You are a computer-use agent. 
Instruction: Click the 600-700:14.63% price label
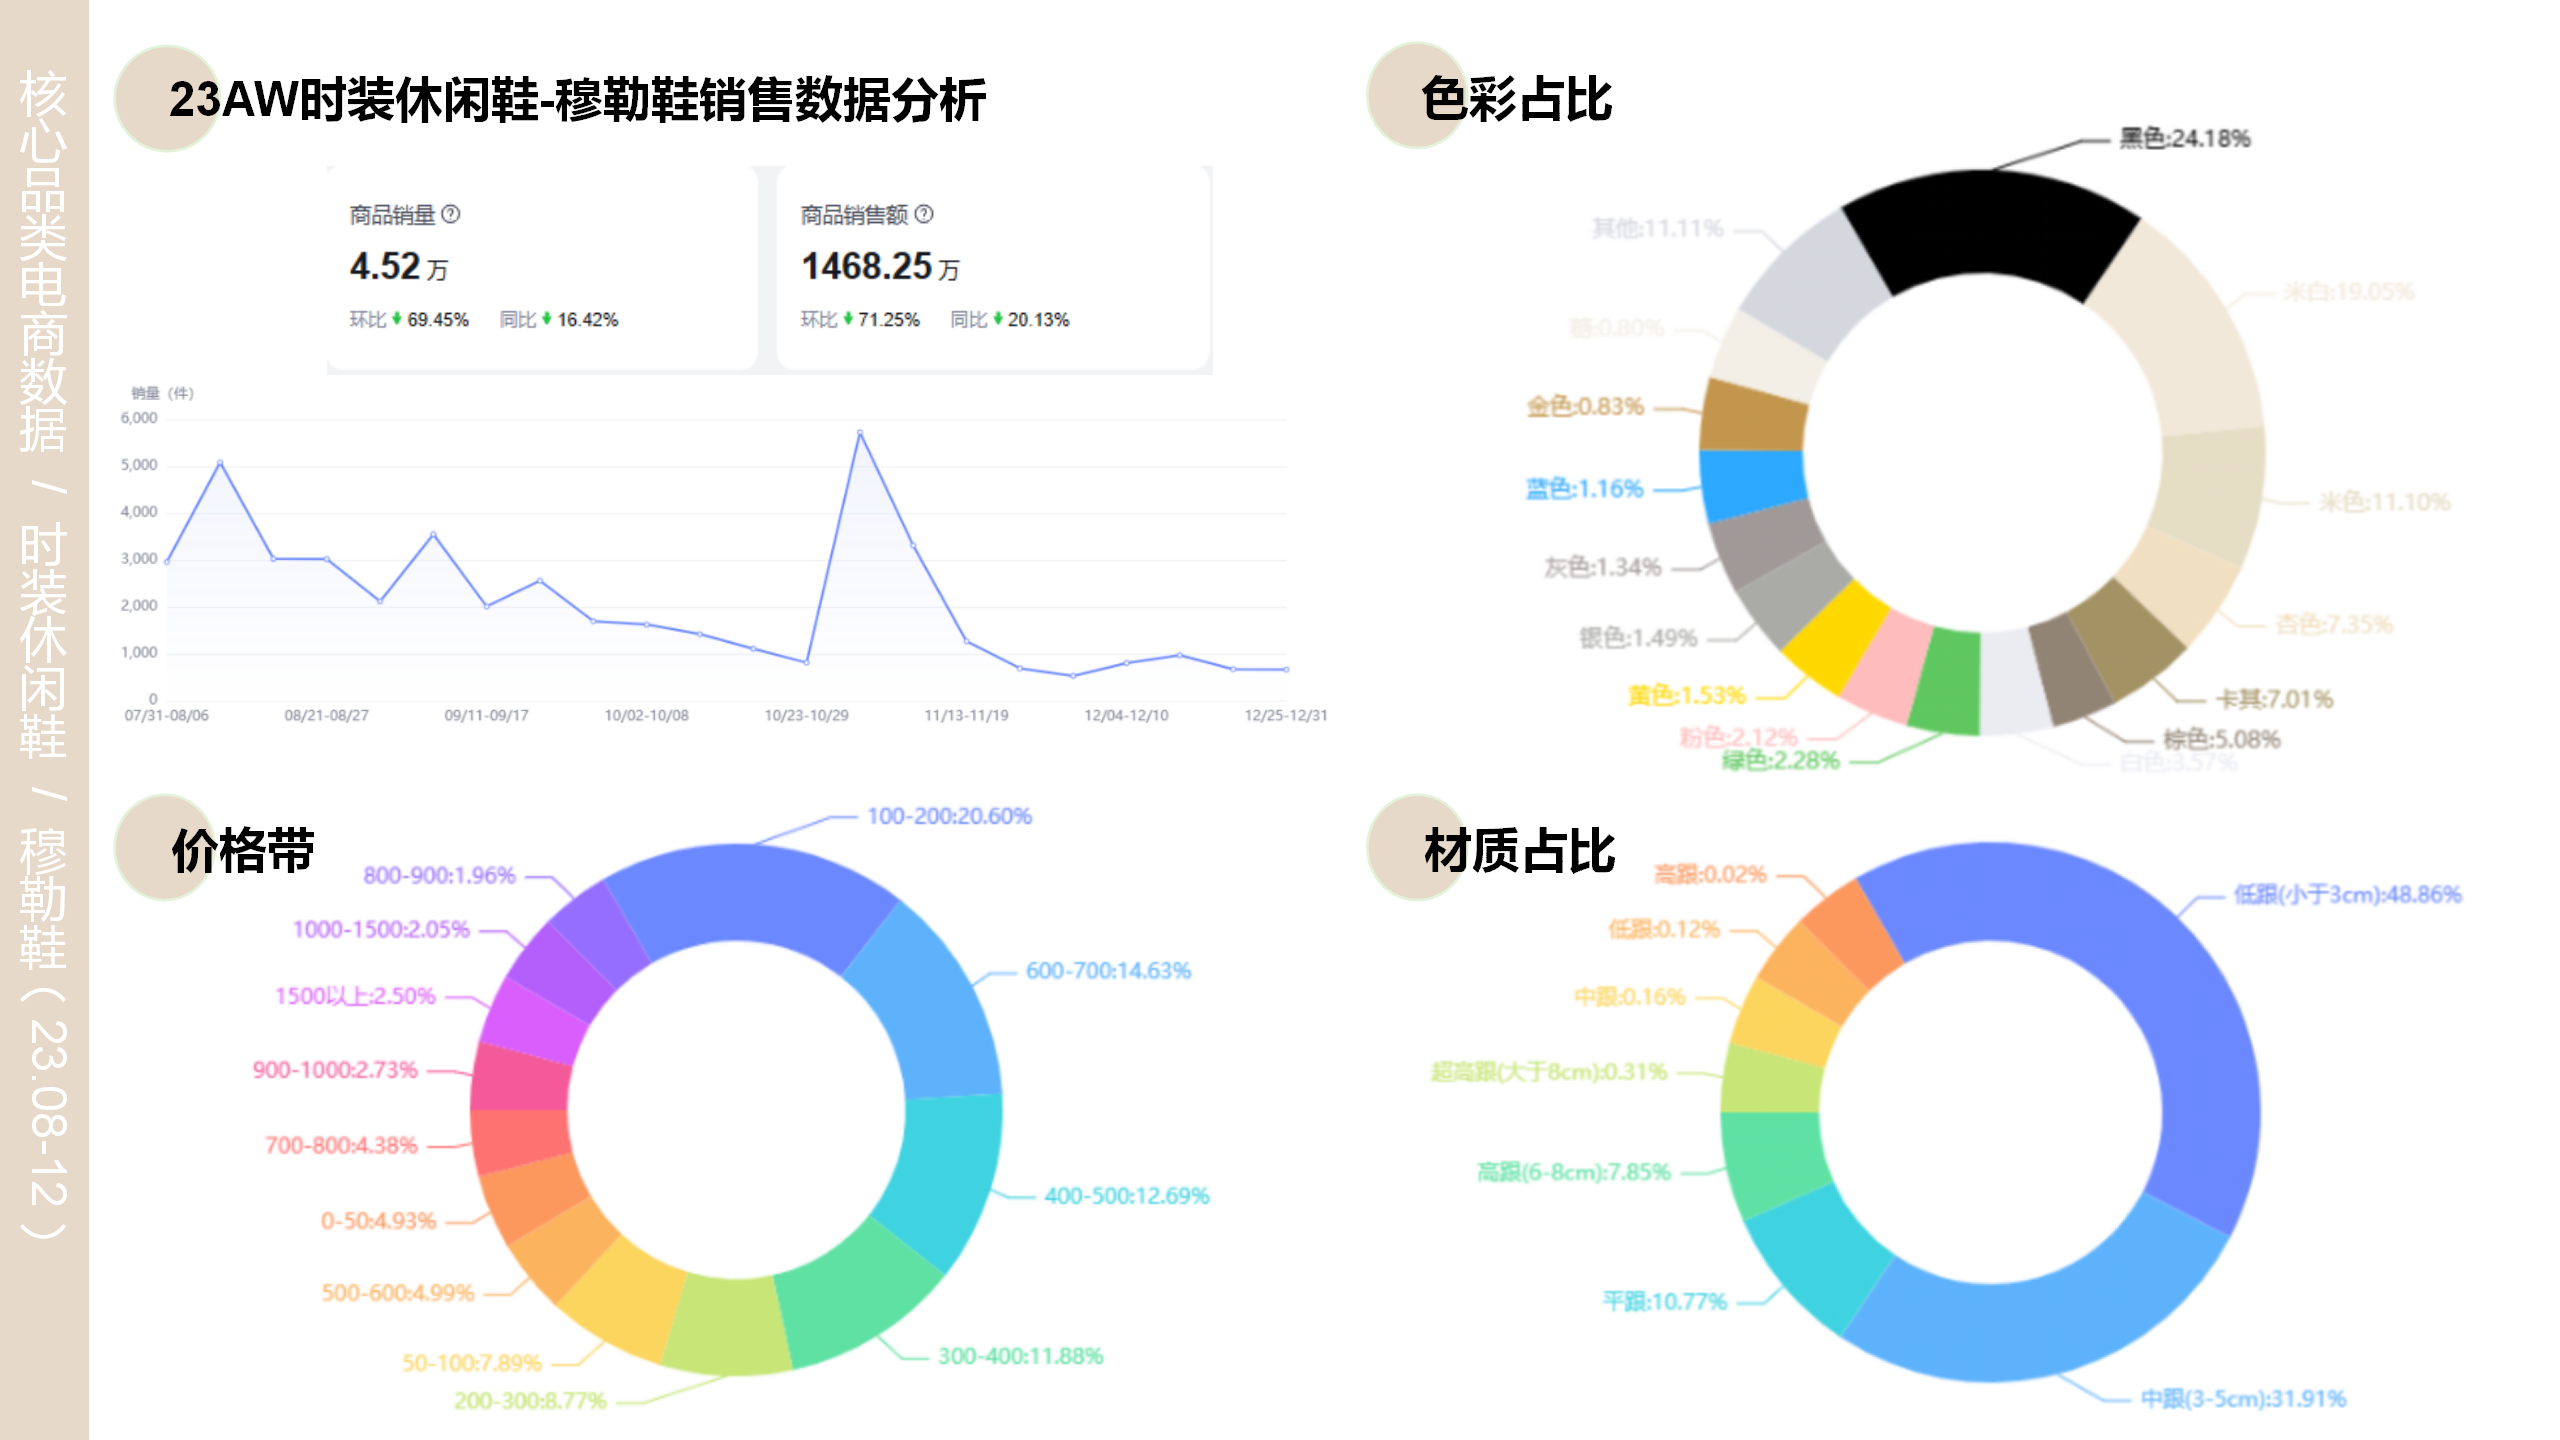[1108, 970]
